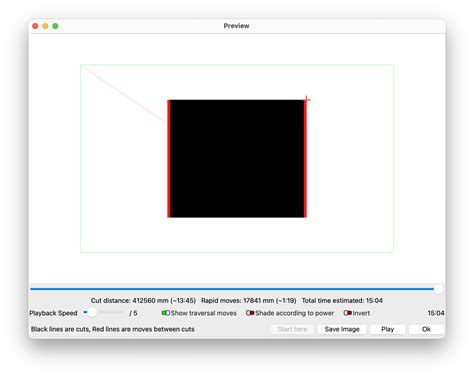Viewport: 474px width, 376px height.
Task: Turn on the Invert switch
Action: [347, 313]
